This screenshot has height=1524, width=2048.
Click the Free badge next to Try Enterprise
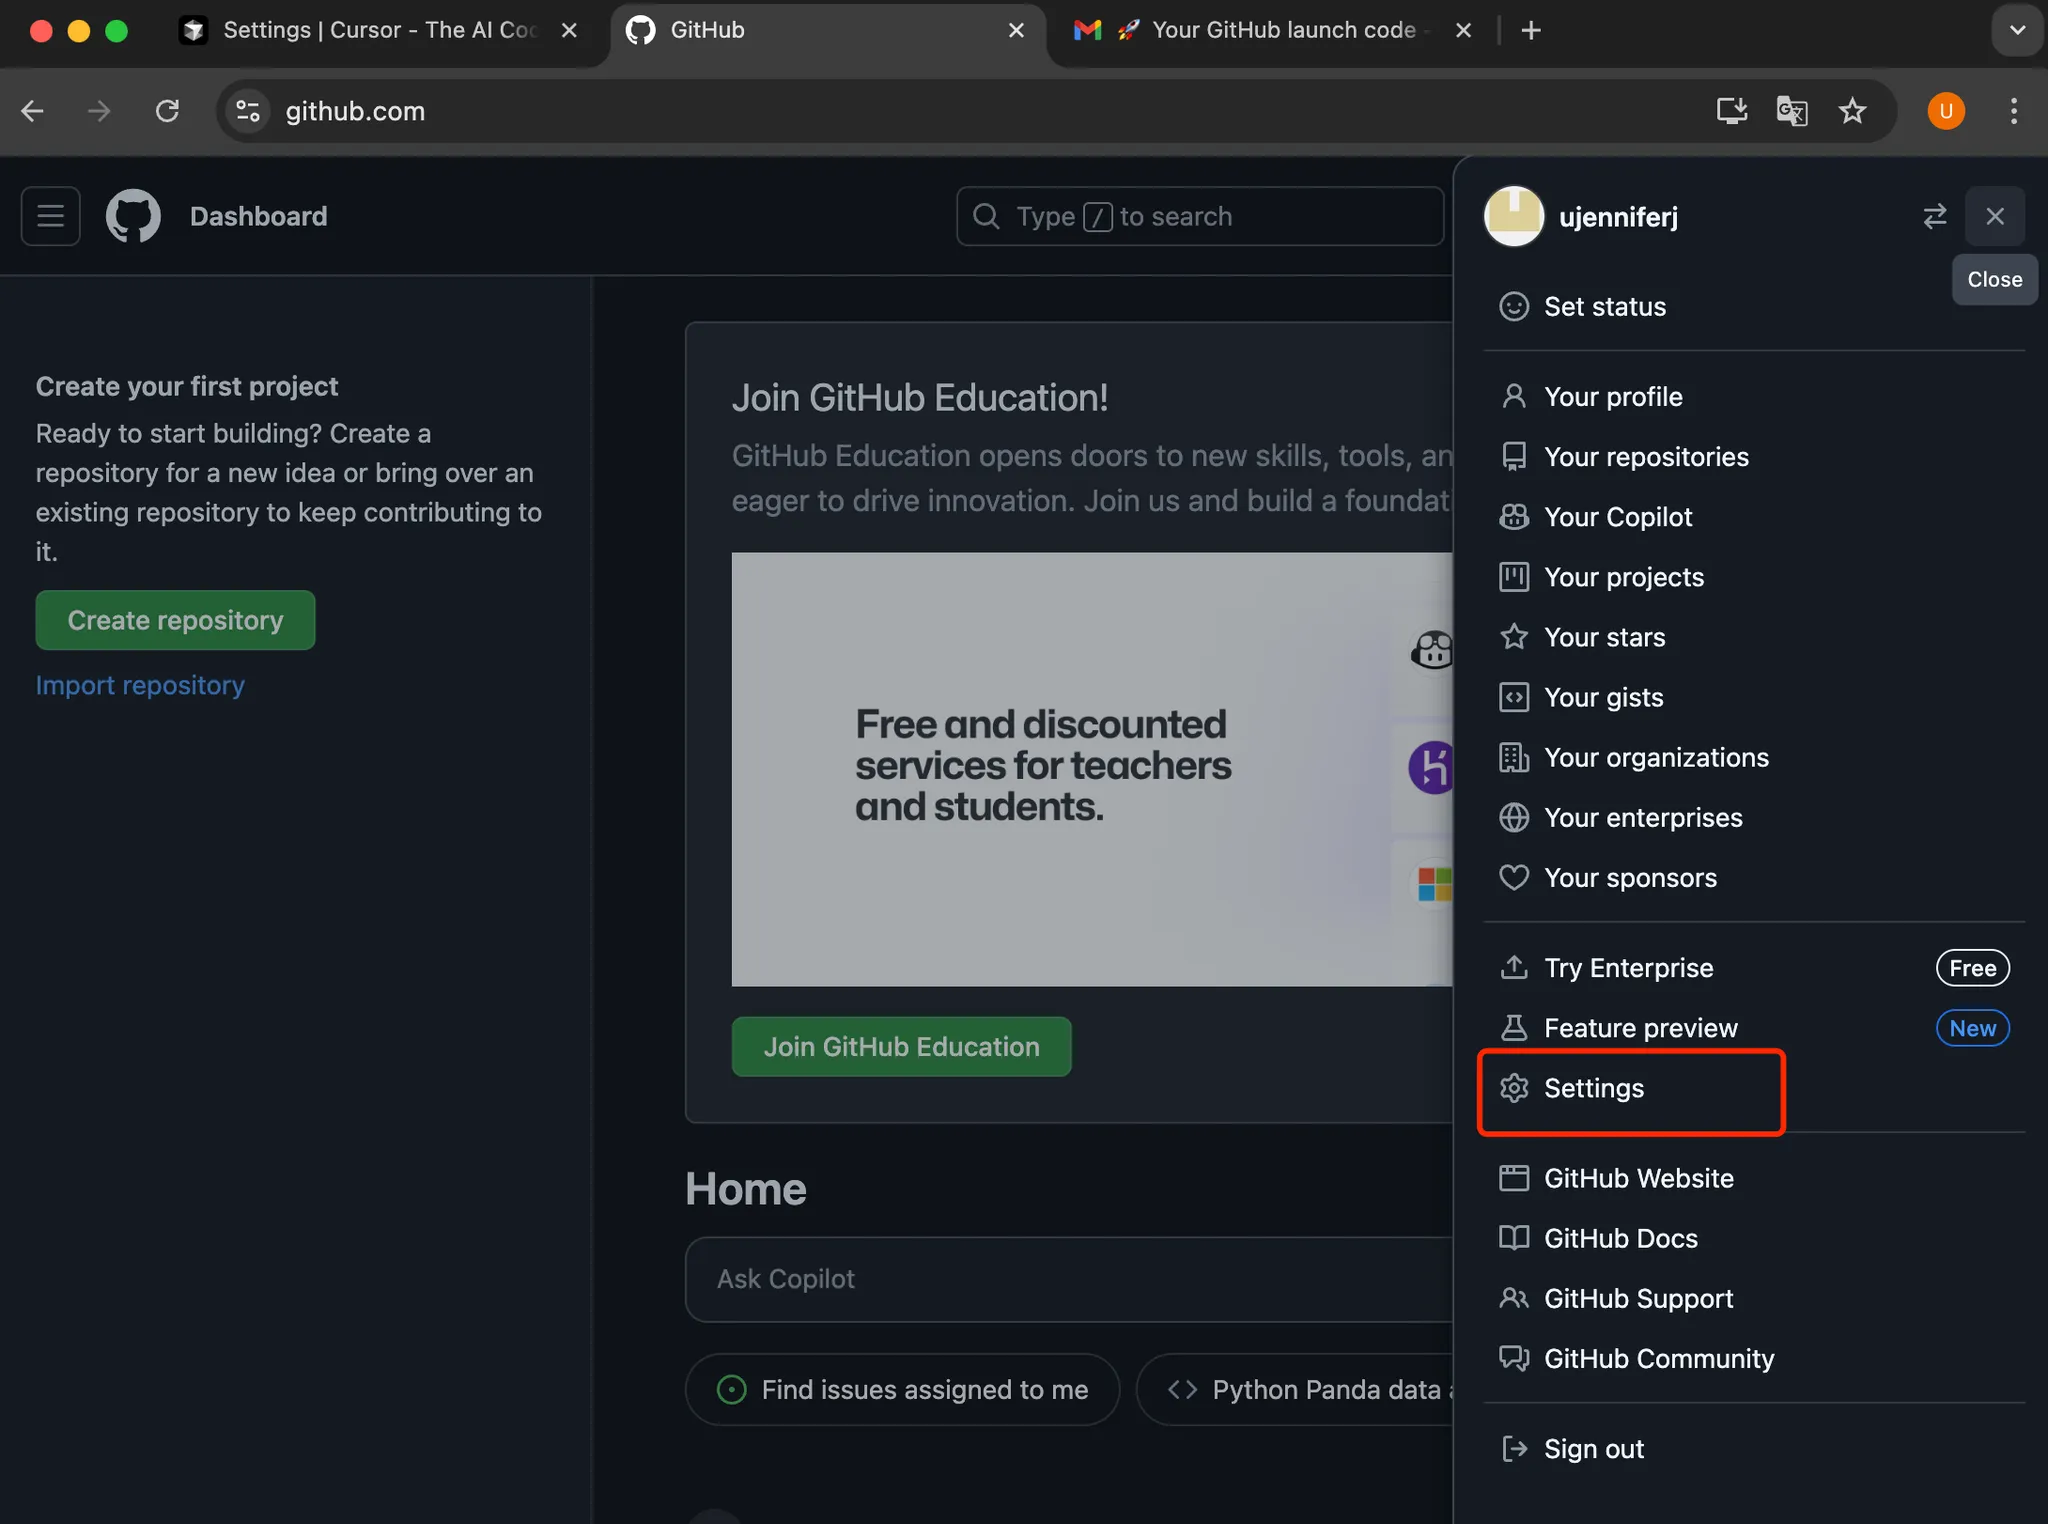(1972, 968)
